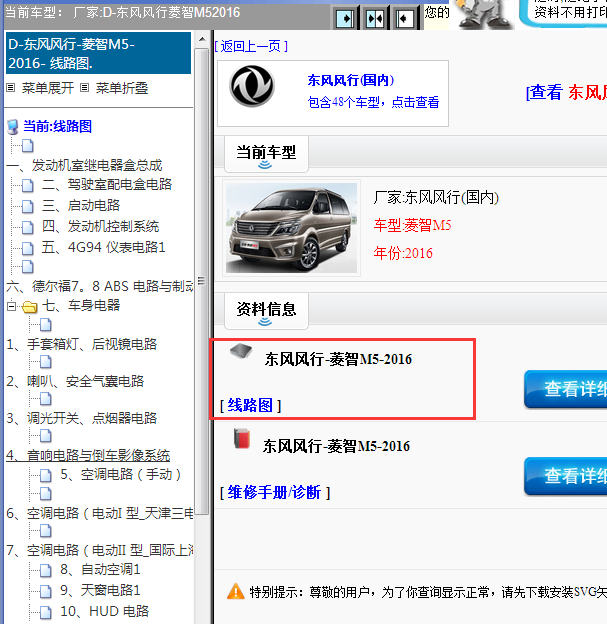Click 菜单折叠 to collapse all menus
Viewport: 607px width, 624px height.
(122, 88)
